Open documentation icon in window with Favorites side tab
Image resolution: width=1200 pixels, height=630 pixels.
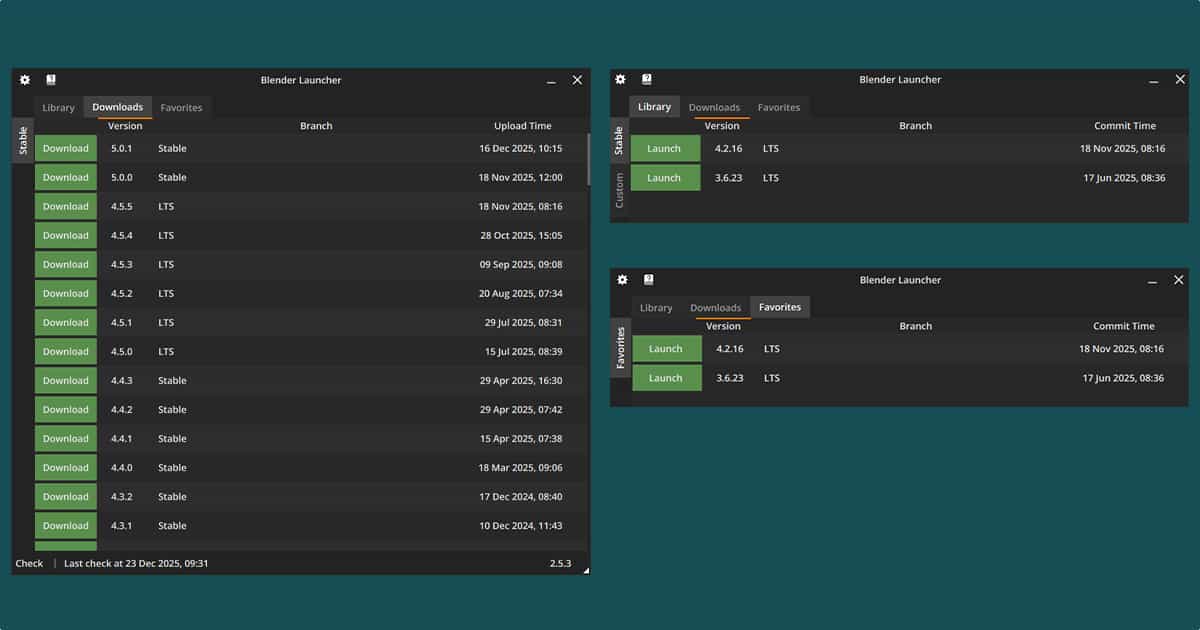click(648, 280)
